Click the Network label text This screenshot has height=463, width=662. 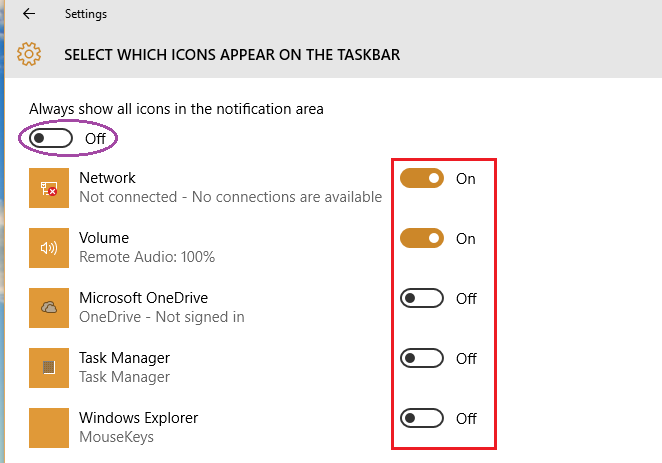click(x=107, y=178)
